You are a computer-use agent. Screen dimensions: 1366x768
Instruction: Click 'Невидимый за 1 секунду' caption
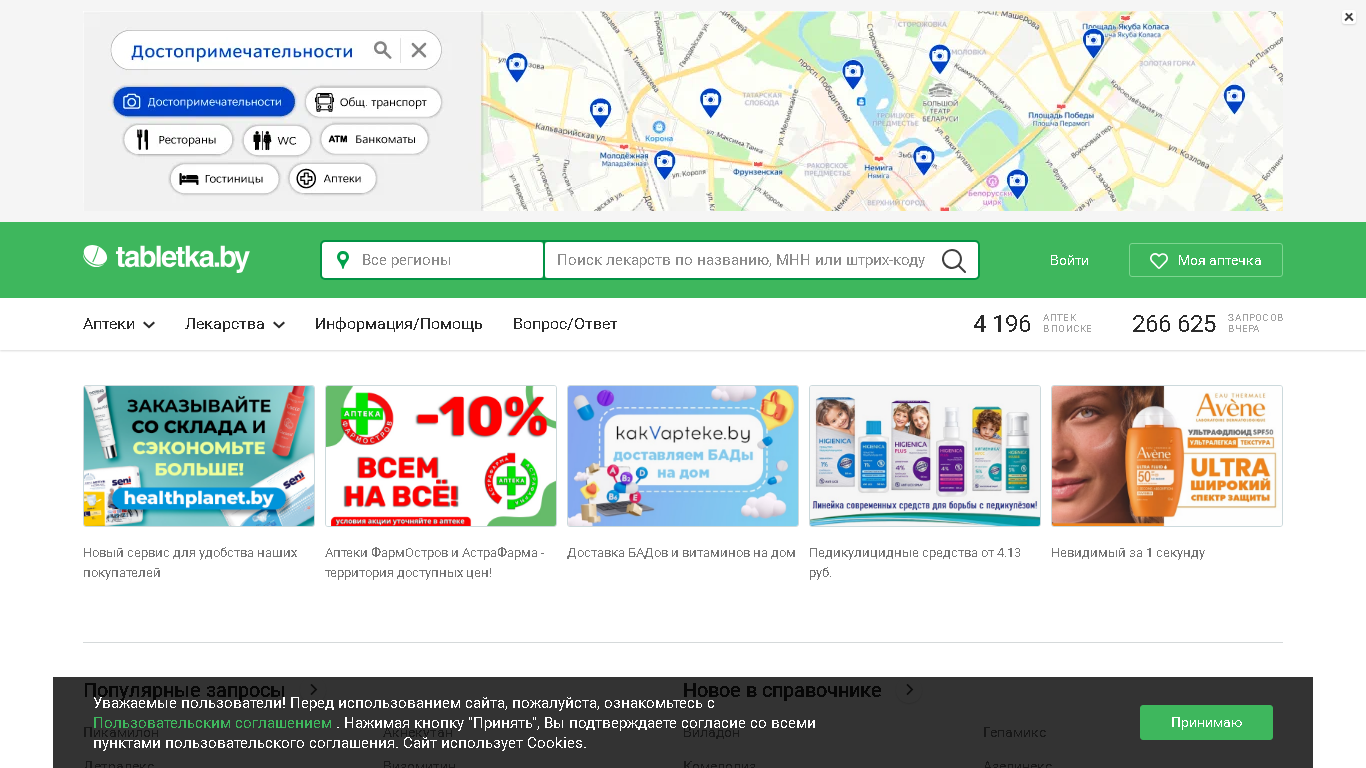(1128, 552)
